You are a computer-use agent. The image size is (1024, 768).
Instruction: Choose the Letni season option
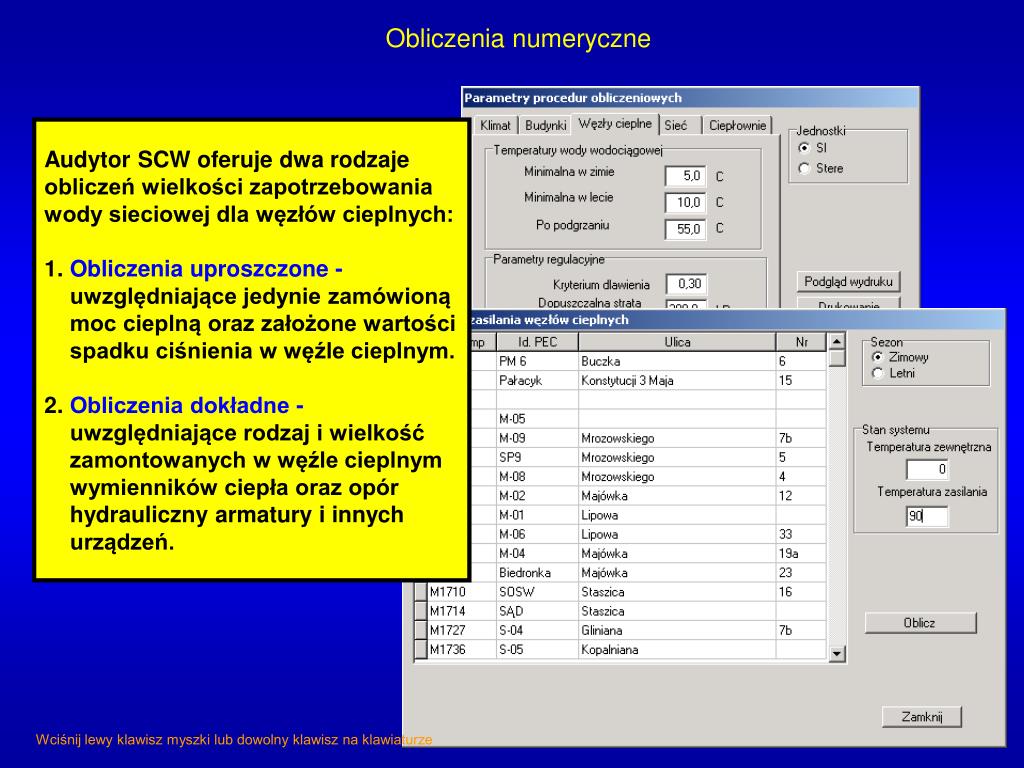877,374
